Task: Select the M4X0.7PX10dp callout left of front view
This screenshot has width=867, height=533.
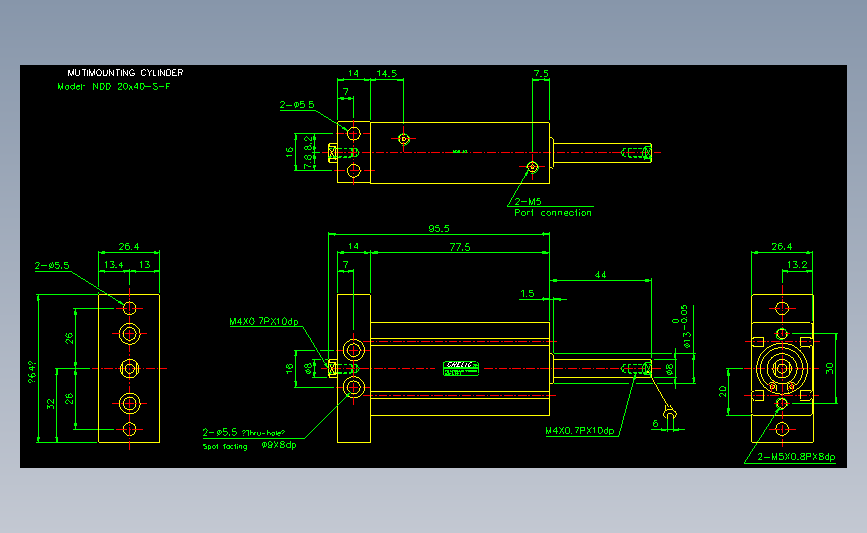Action: coord(264,321)
